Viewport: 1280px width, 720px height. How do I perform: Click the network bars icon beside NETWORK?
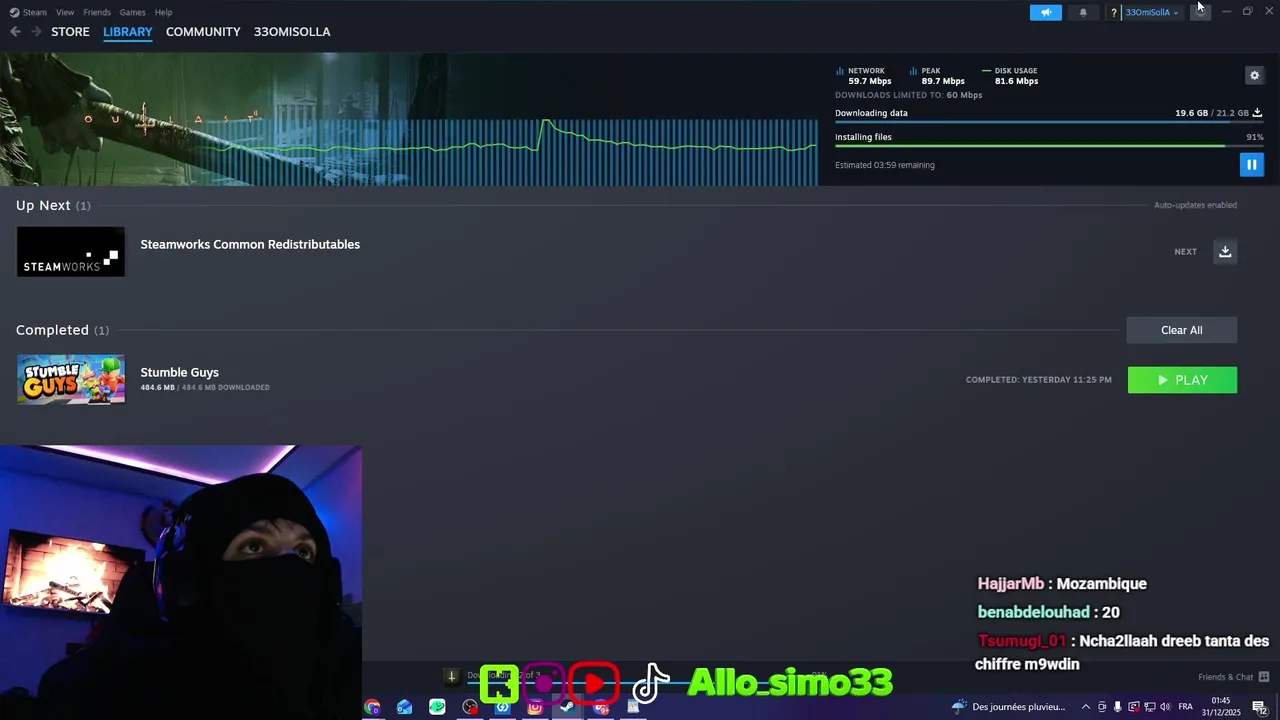(x=840, y=72)
